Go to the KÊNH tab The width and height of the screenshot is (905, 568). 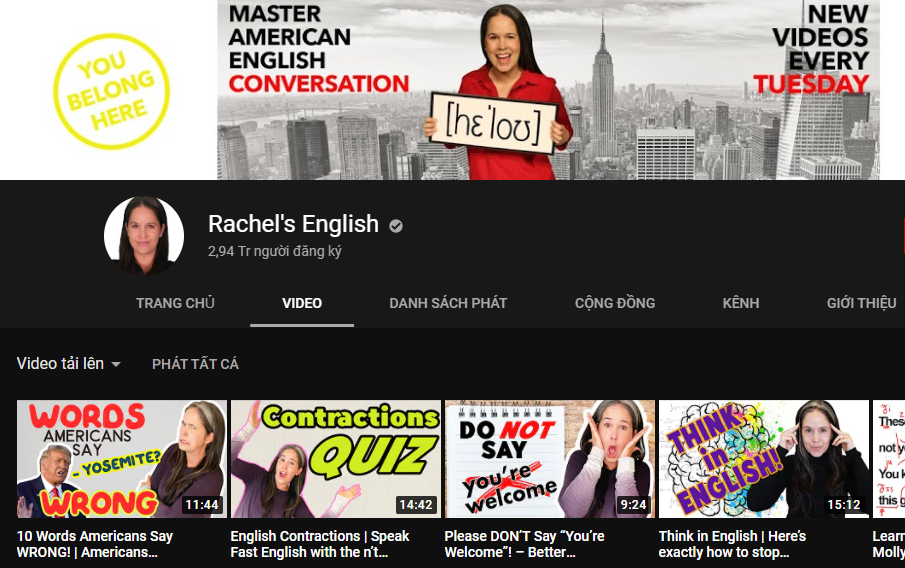coord(741,303)
